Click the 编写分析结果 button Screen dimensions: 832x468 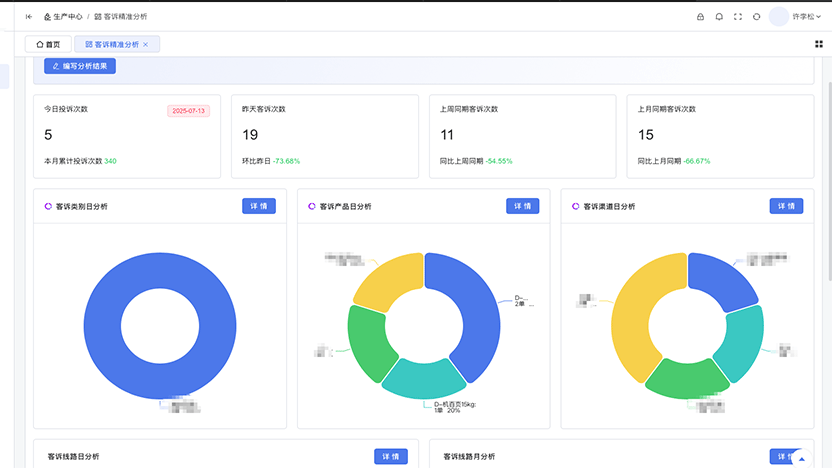[x=80, y=66]
